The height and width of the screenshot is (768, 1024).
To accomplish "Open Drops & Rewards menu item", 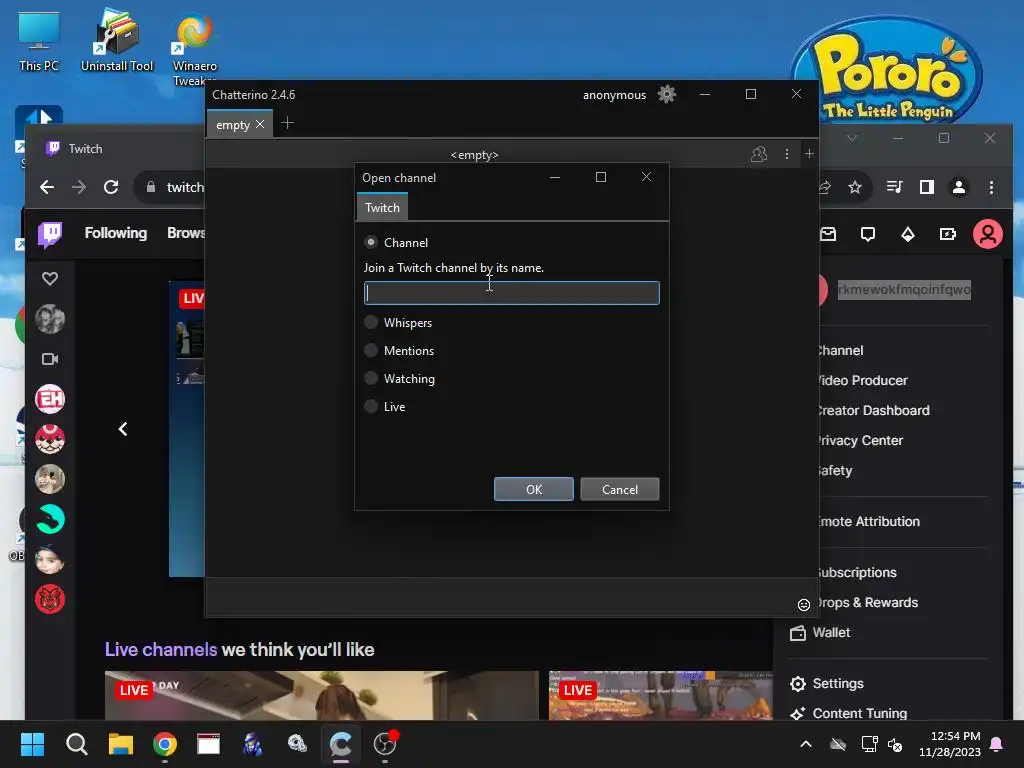I will pyautogui.click(x=867, y=603).
